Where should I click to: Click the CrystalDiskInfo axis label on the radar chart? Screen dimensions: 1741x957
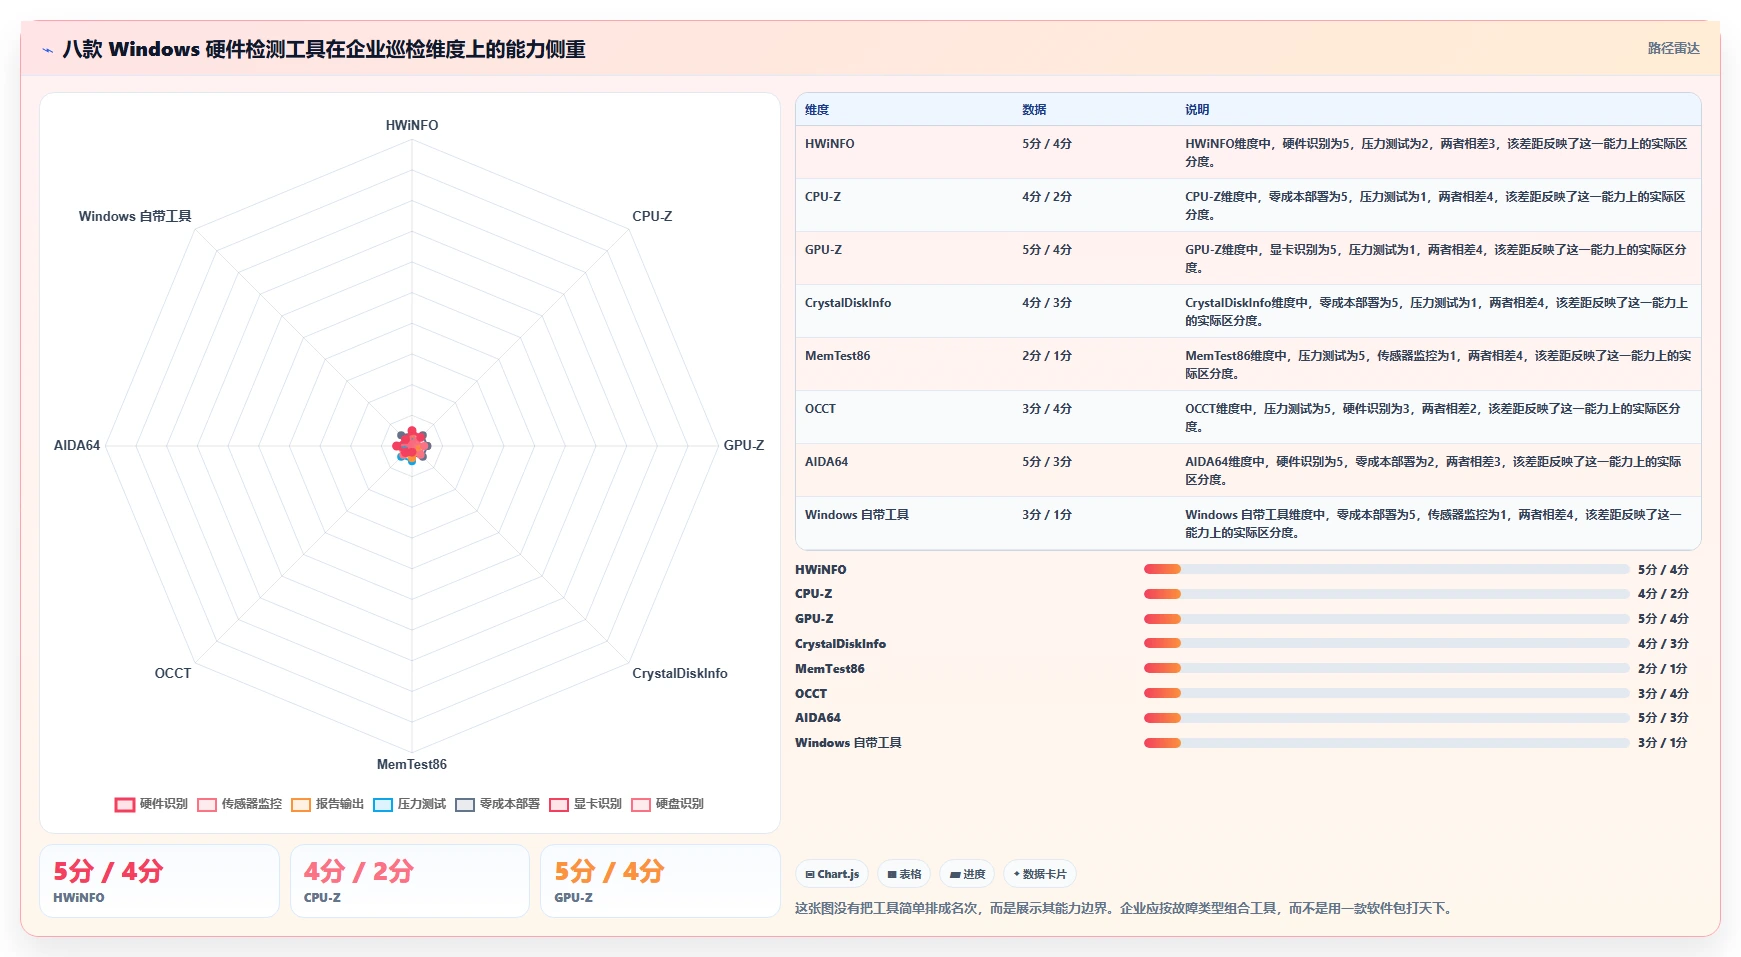680,673
